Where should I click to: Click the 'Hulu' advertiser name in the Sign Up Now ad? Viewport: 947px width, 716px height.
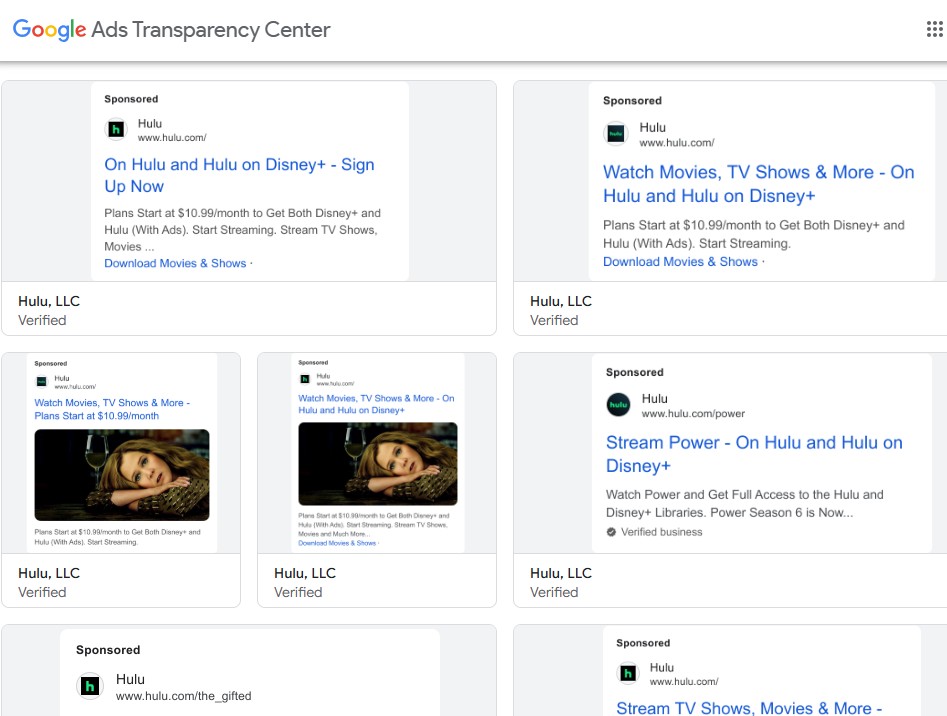point(150,124)
